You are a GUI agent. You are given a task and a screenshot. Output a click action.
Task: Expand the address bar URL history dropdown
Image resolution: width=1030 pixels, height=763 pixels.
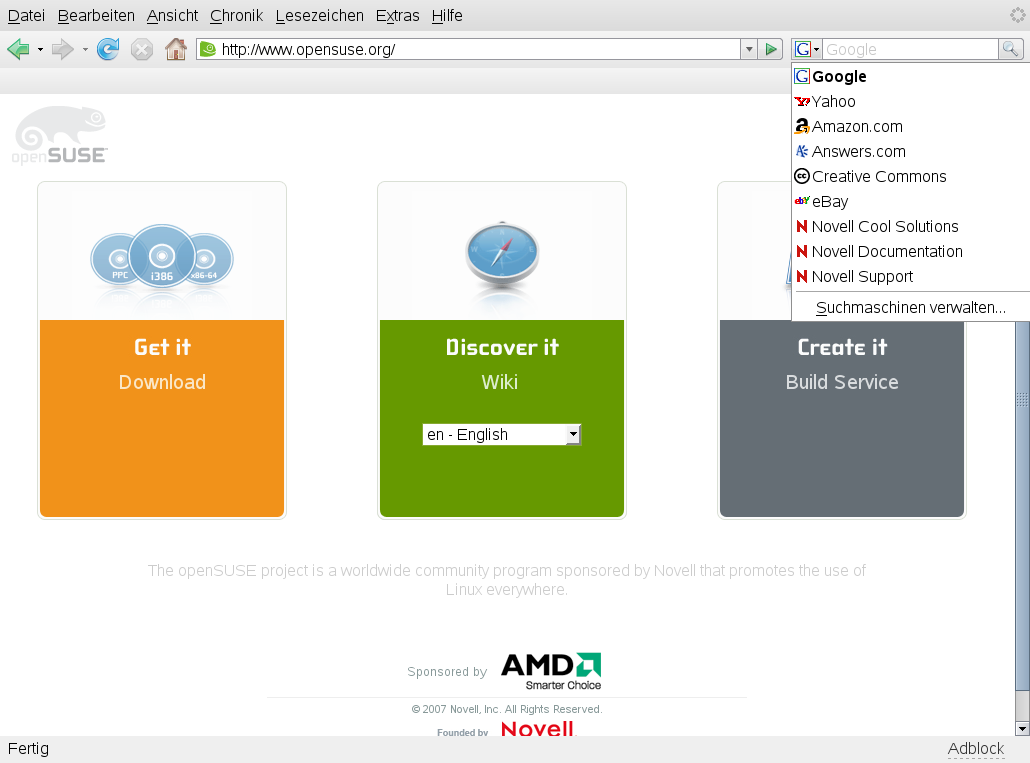(x=749, y=49)
